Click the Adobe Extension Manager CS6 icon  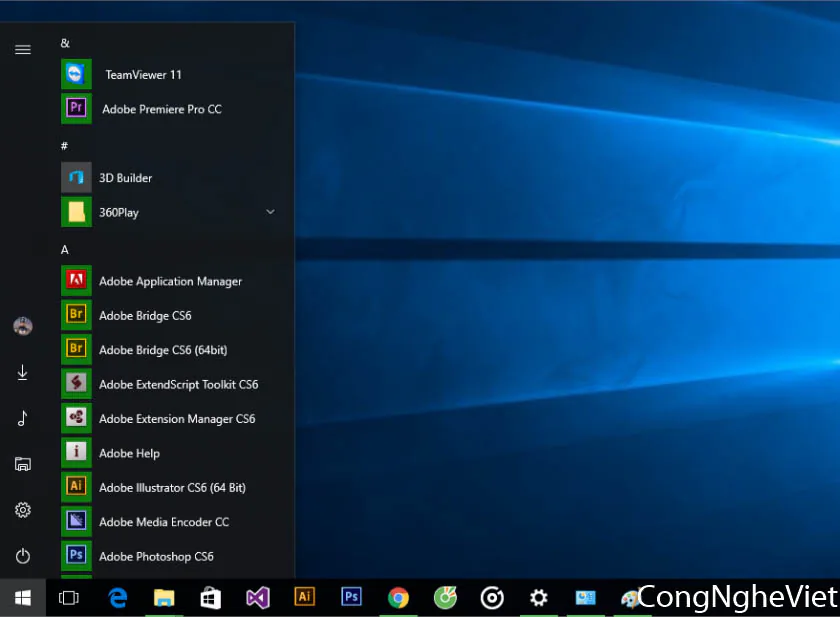(77, 418)
